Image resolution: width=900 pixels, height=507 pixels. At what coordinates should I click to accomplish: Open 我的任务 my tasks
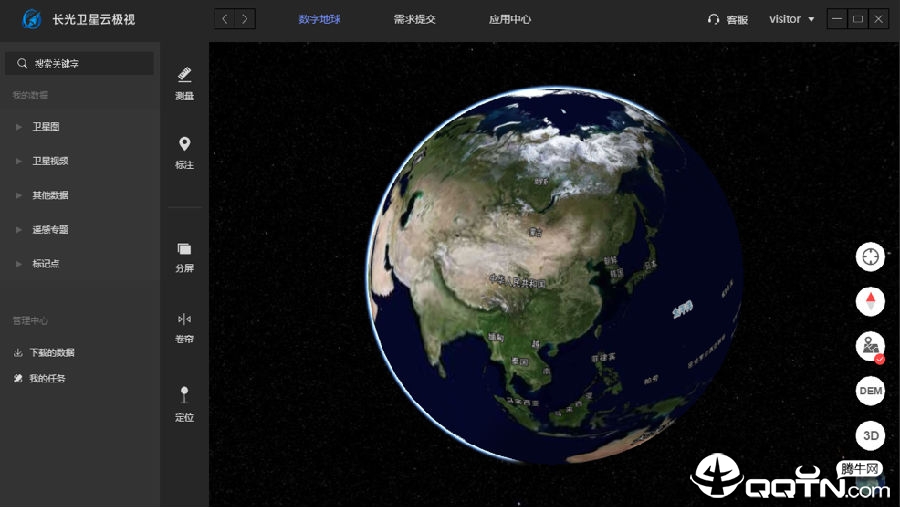point(47,379)
